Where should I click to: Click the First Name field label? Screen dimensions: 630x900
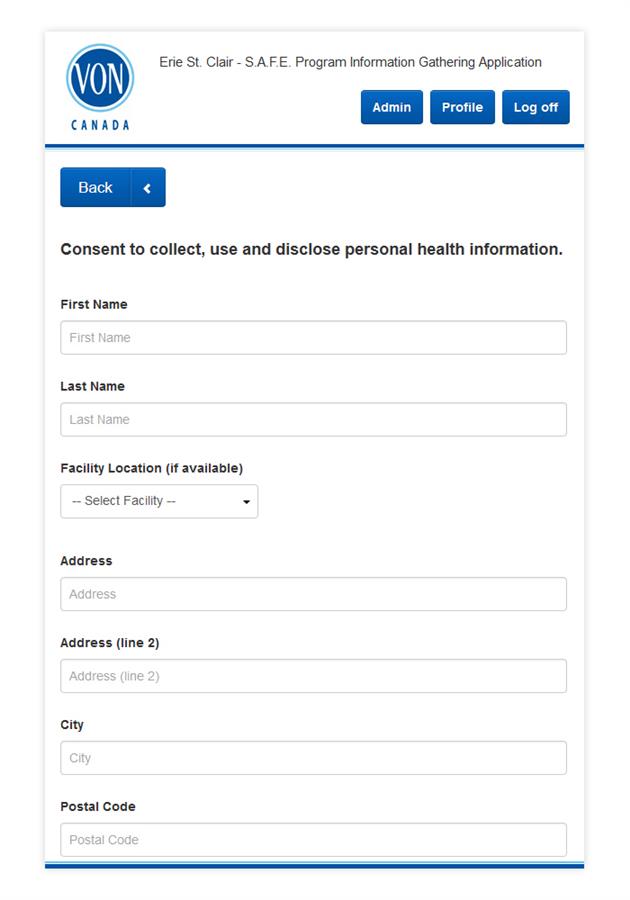pos(94,304)
